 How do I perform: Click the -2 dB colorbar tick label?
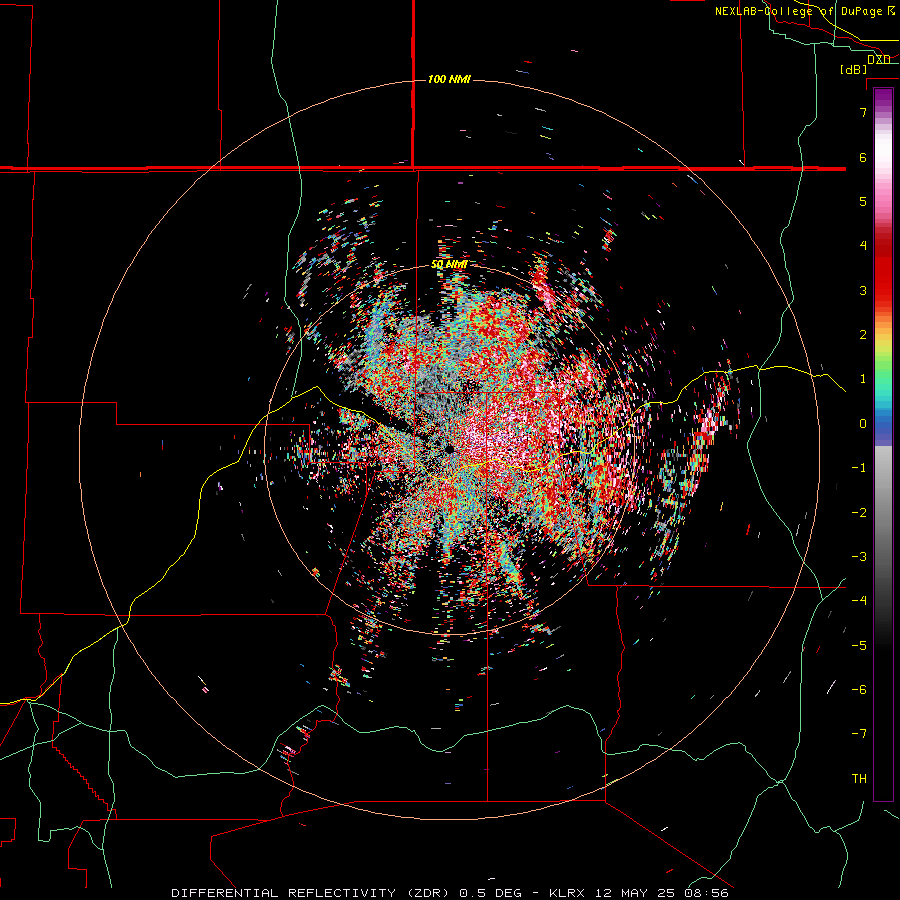click(x=859, y=513)
